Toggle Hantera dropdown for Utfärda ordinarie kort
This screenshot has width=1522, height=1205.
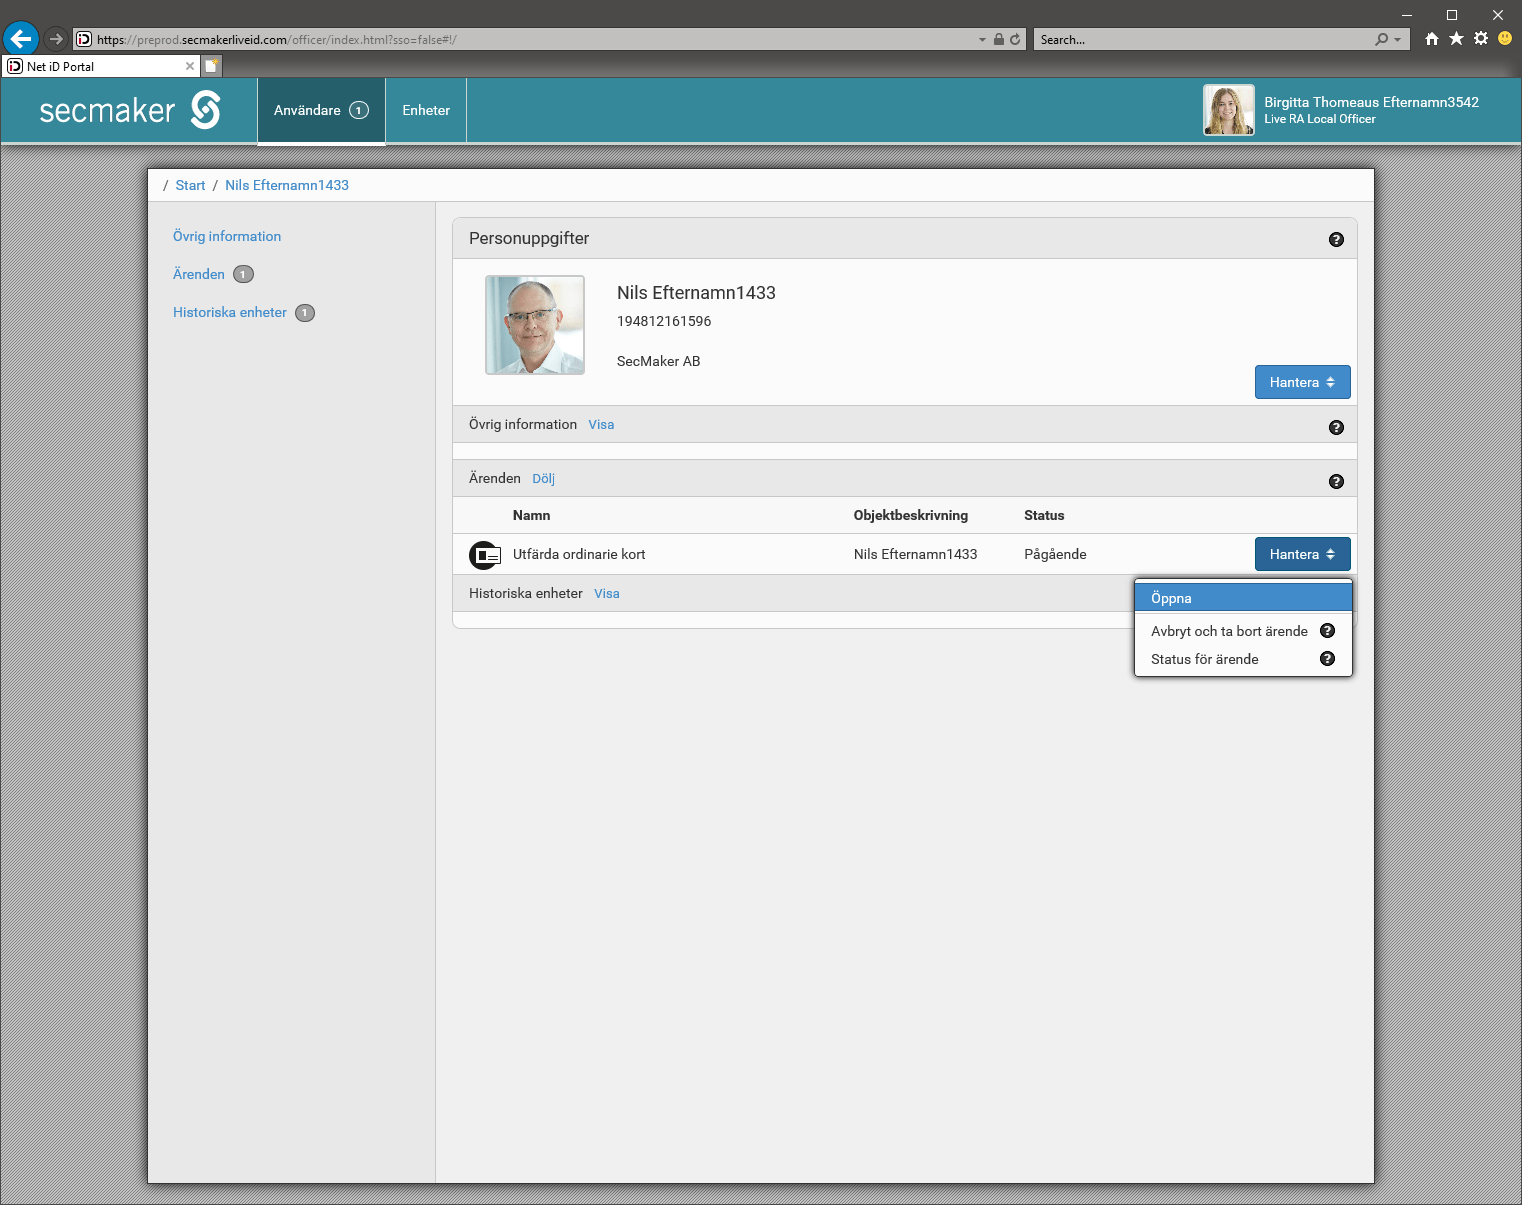1302,554
